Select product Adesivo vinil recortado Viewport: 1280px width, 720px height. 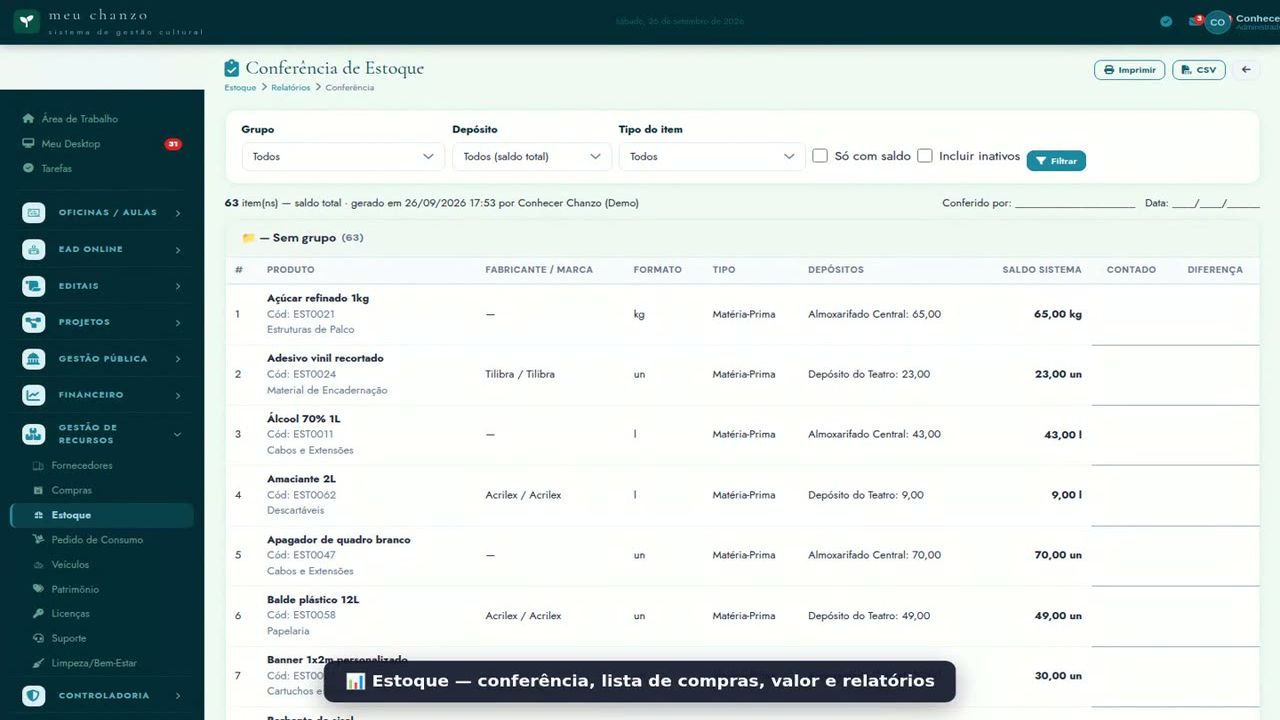[325, 358]
